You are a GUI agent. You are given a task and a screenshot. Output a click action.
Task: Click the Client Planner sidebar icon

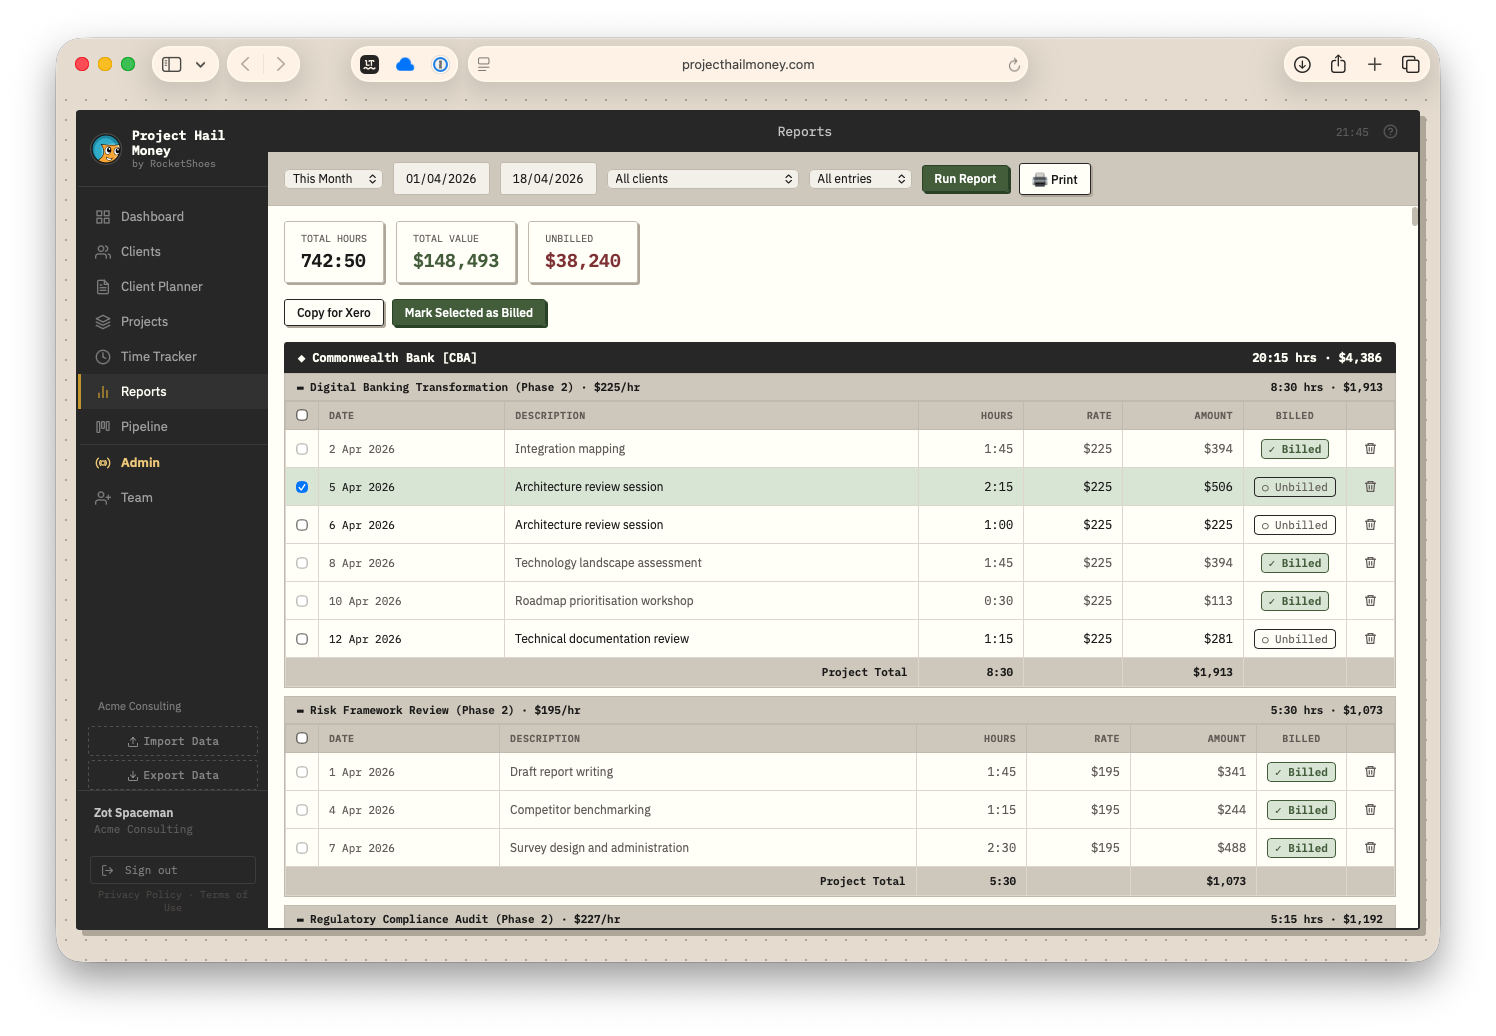pos(103,286)
